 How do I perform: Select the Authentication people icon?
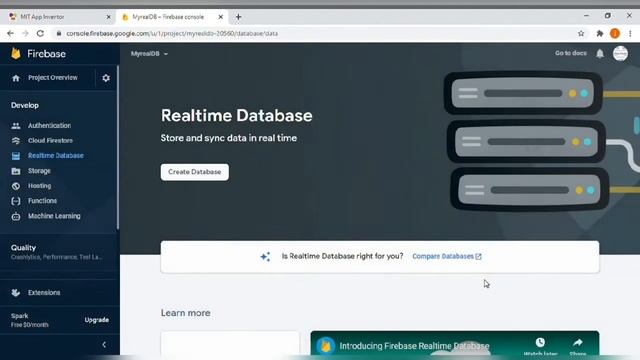click(x=16, y=126)
